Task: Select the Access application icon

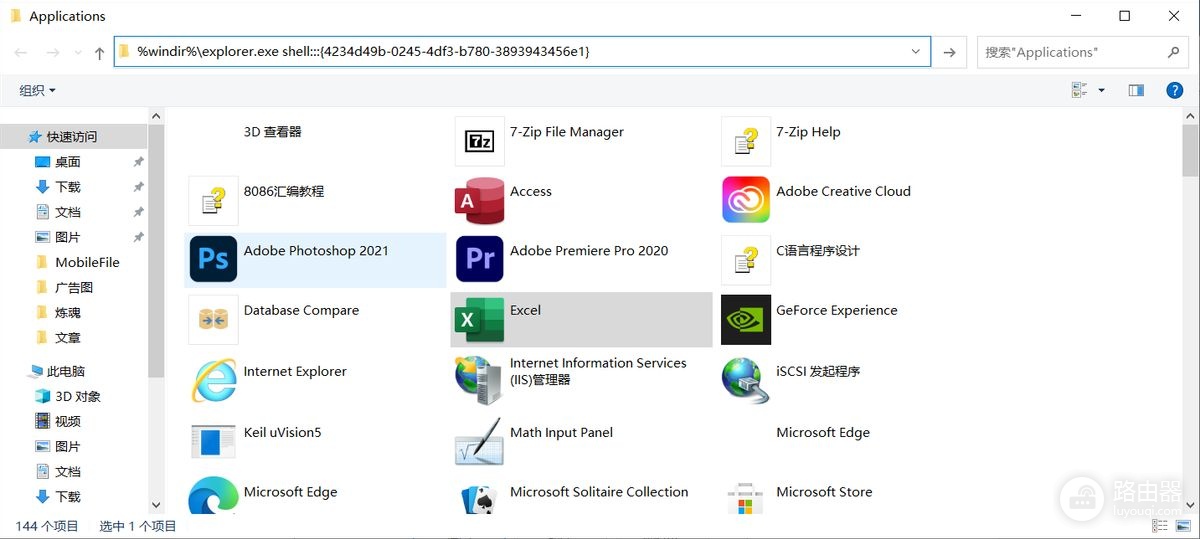Action: pos(480,200)
